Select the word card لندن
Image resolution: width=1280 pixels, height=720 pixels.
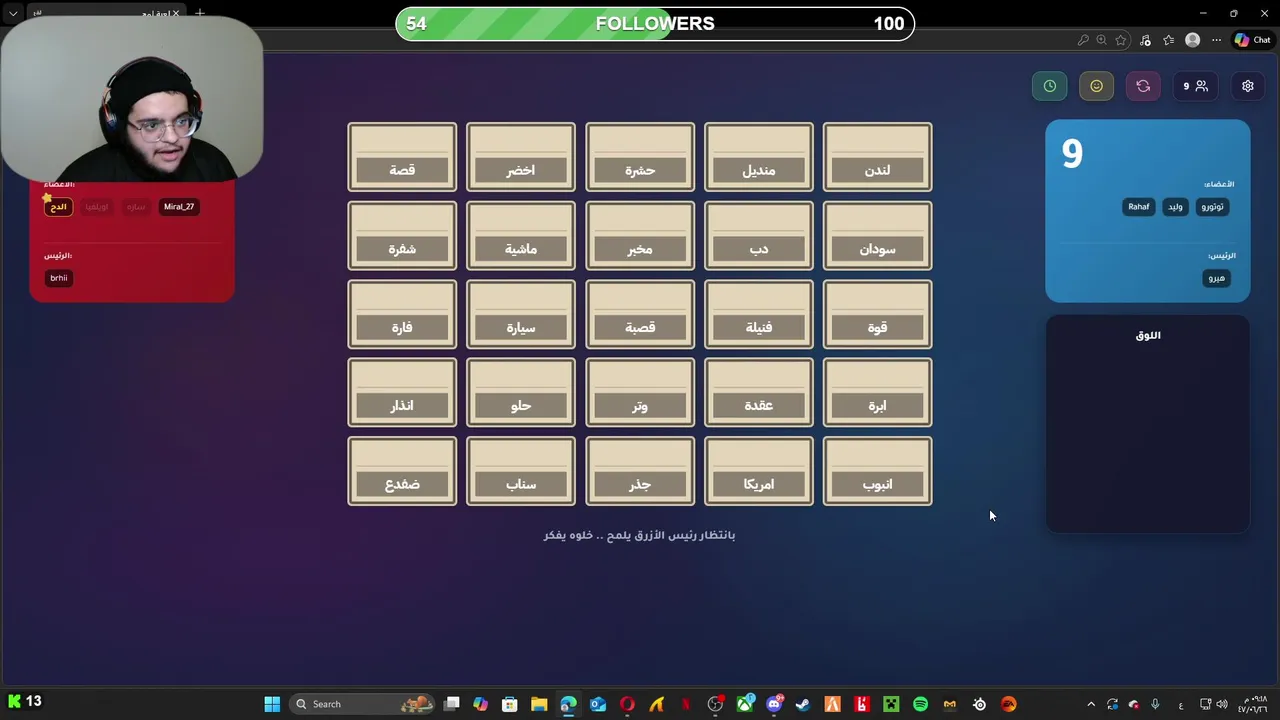pos(877,157)
